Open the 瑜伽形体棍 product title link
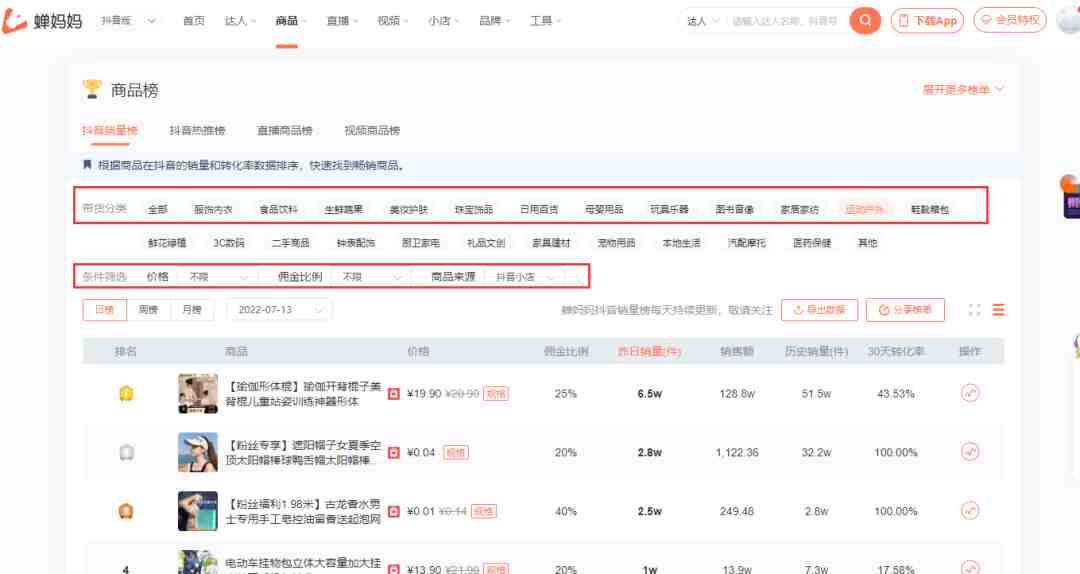Screen dimensions: 1080x574 pos(303,393)
